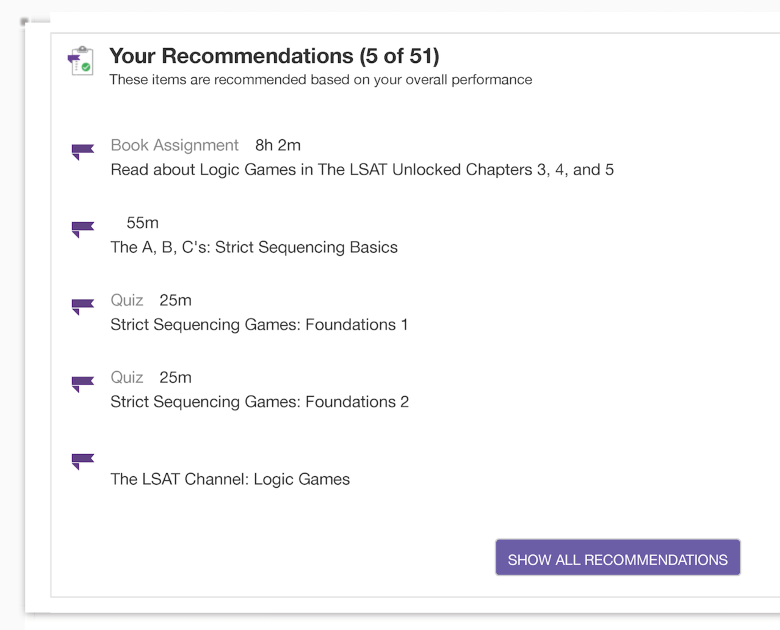
Task: Click the Your Recommendations (5 of 51) heading
Action: (x=274, y=56)
